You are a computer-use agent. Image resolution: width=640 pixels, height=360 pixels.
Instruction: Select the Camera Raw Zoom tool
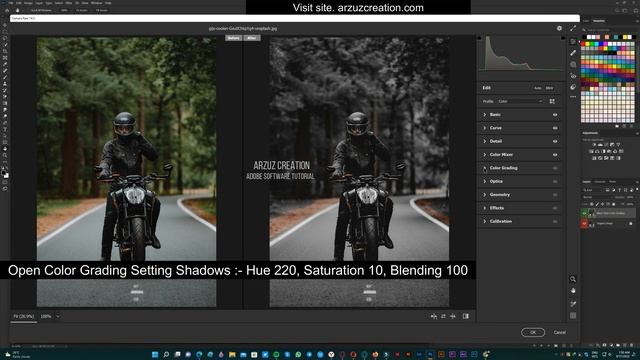573,279
